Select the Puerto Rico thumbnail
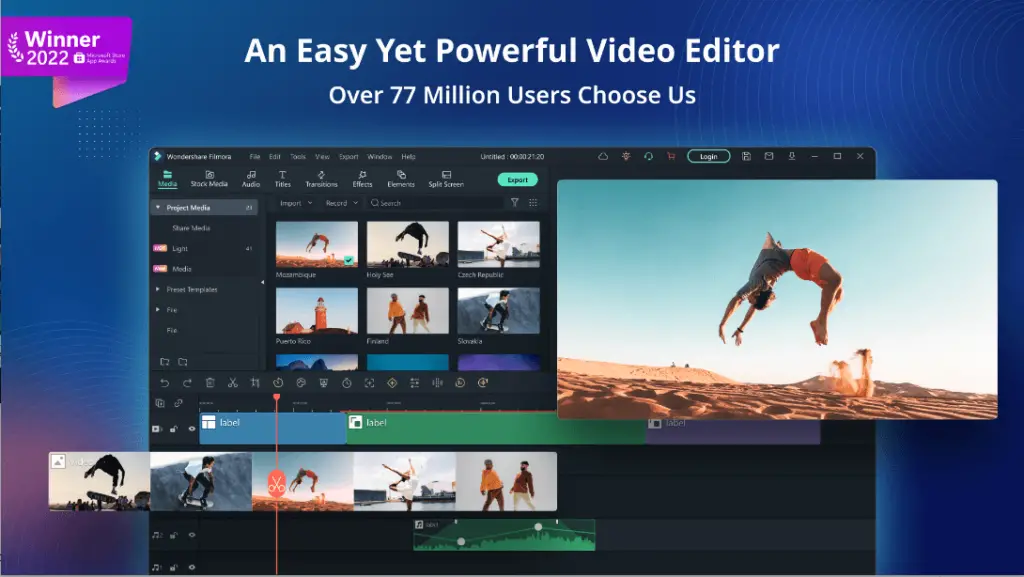This screenshot has width=1024, height=577. 317,311
